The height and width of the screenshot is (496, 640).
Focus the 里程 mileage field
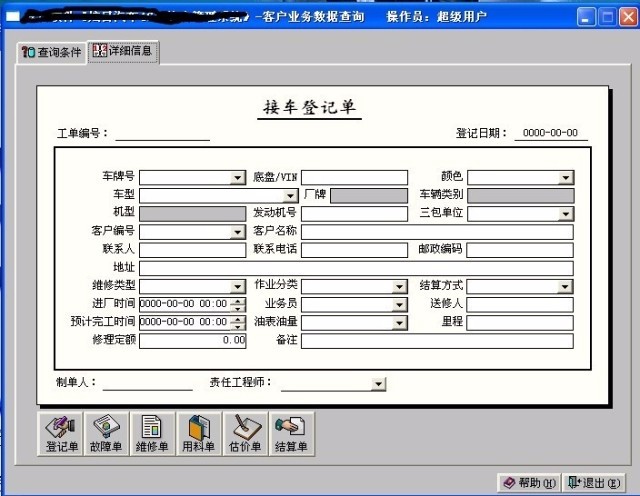pyautogui.click(x=520, y=323)
